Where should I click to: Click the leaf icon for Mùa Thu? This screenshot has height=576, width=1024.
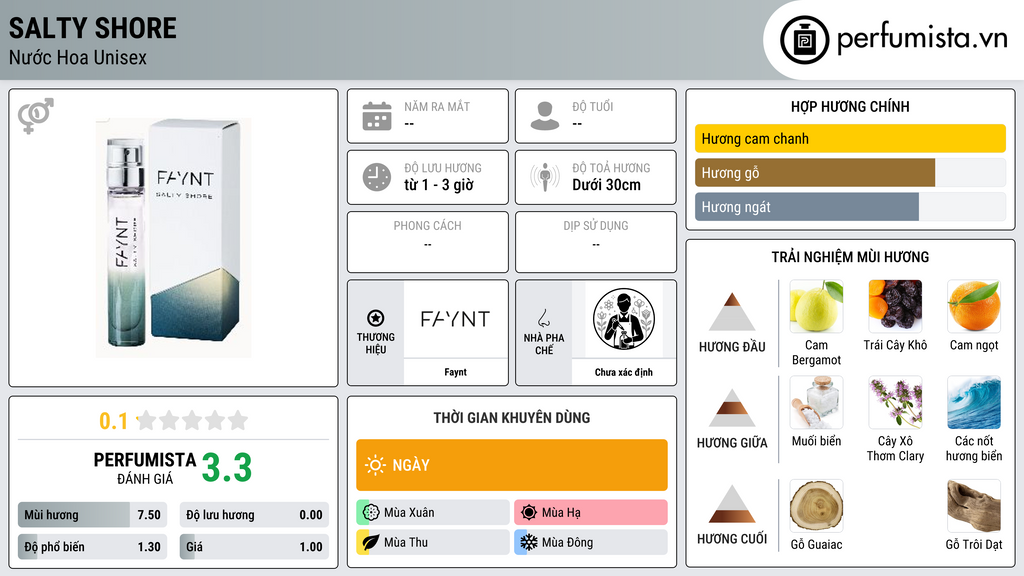click(371, 543)
